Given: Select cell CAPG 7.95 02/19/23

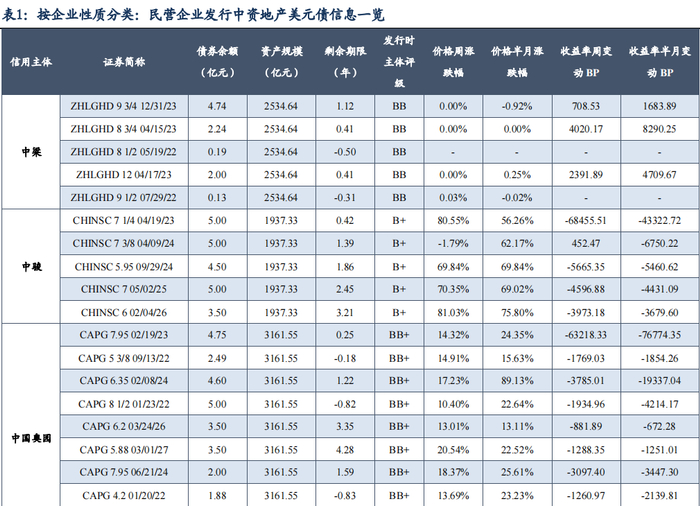Looking at the screenshot, I should pos(124,335).
